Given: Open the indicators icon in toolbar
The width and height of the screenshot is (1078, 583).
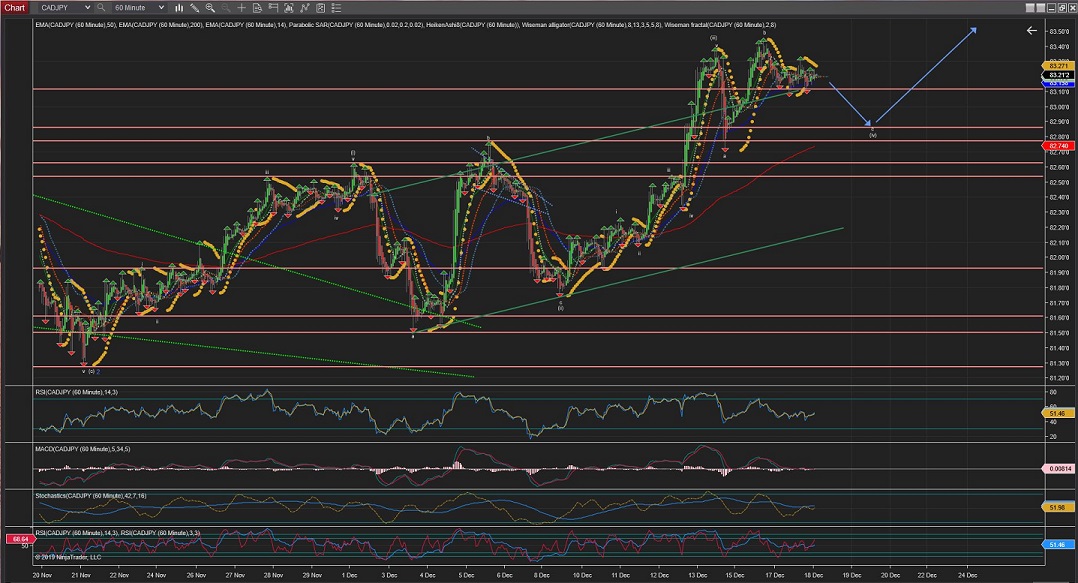Looking at the screenshot, I should pos(289,8).
